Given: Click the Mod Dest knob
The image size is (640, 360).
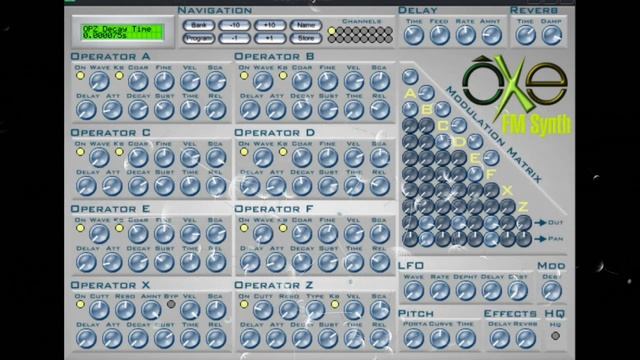Looking at the screenshot, I should point(551,291).
